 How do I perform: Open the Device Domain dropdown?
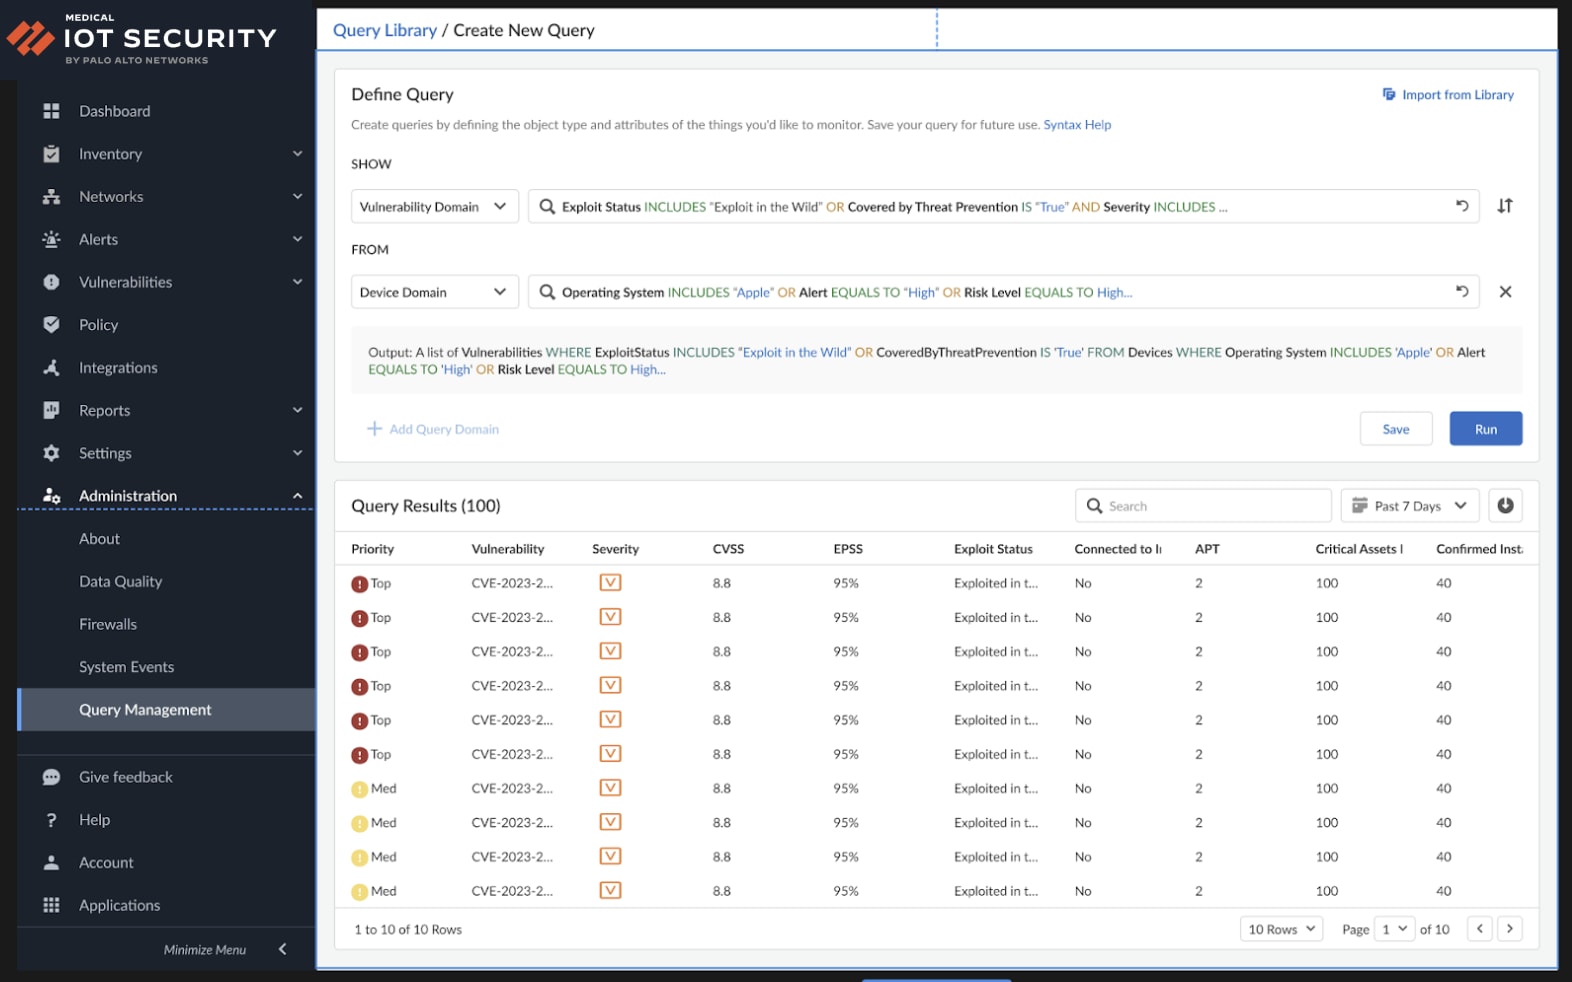click(x=434, y=292)
